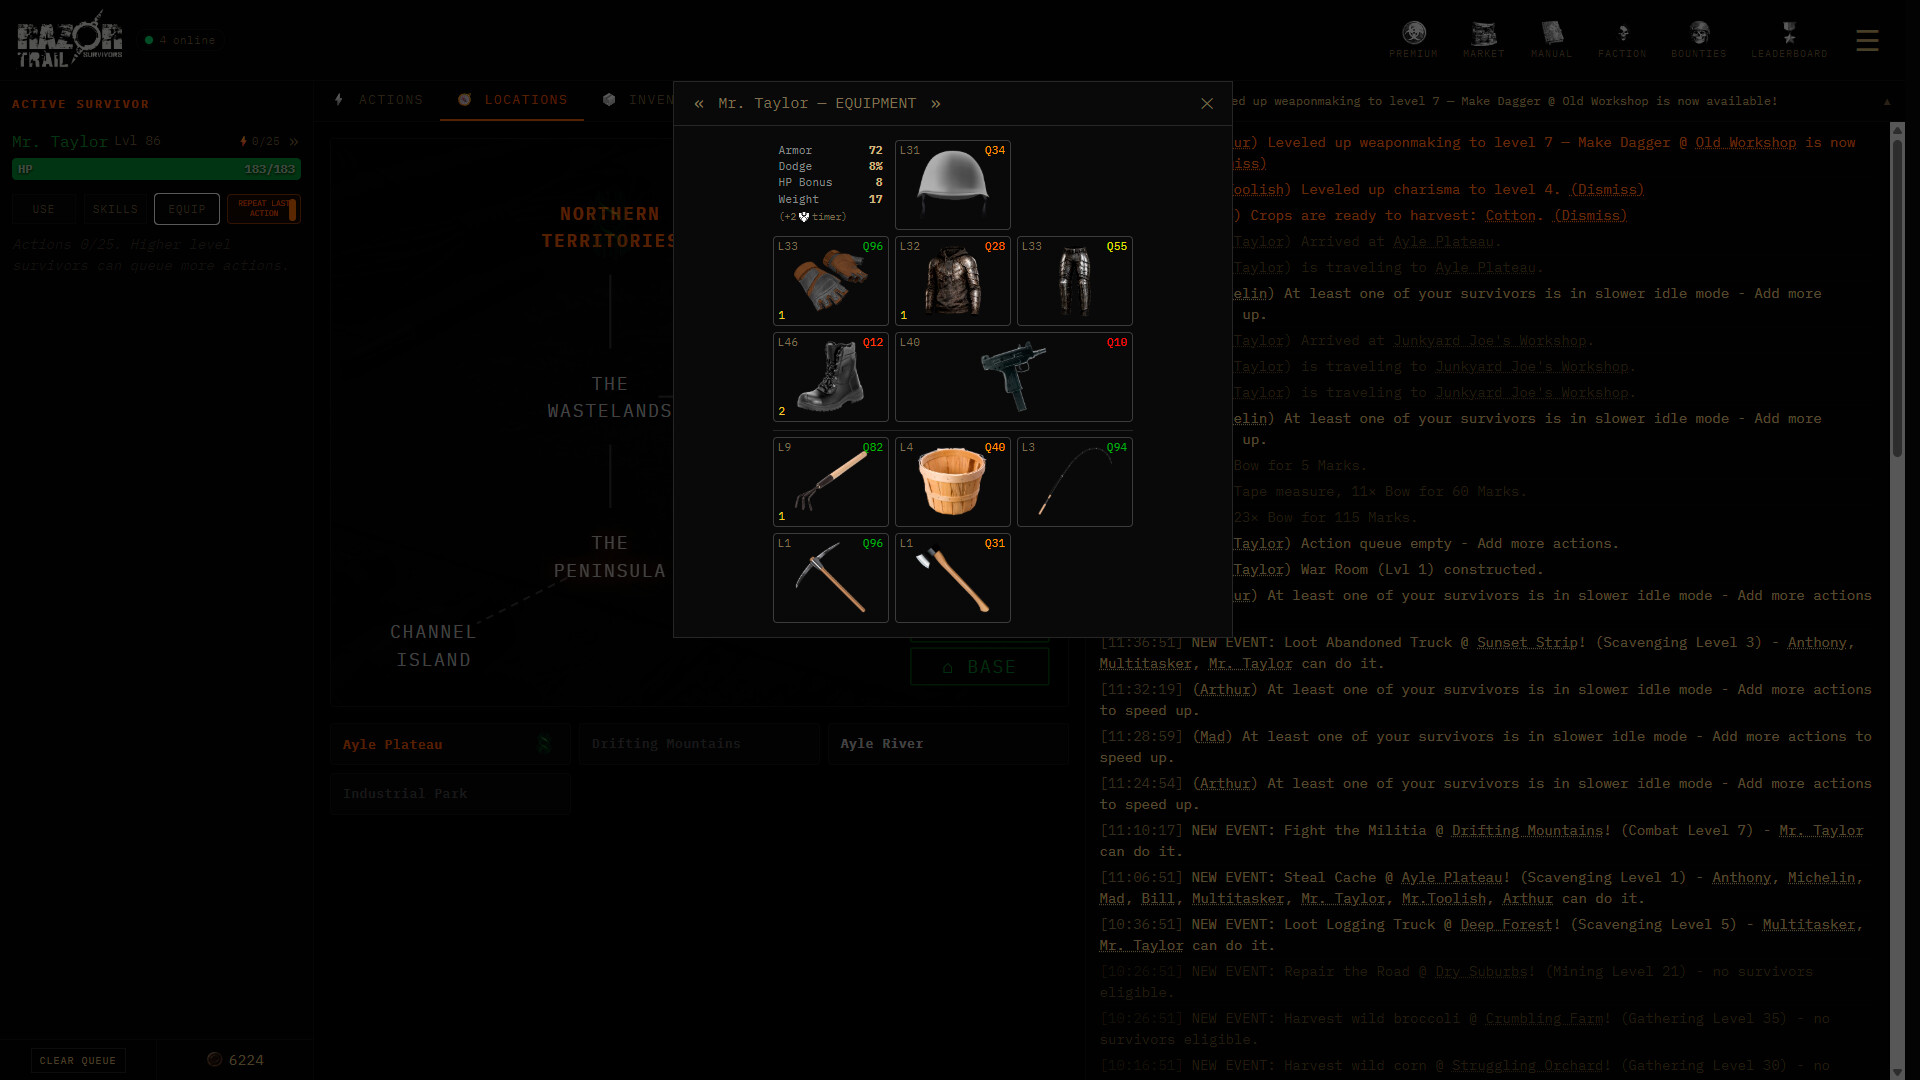The width and height of the screenshot is (1920, 1080).
Task: Open the Manual icon
Action: (x=1551, y=40)
